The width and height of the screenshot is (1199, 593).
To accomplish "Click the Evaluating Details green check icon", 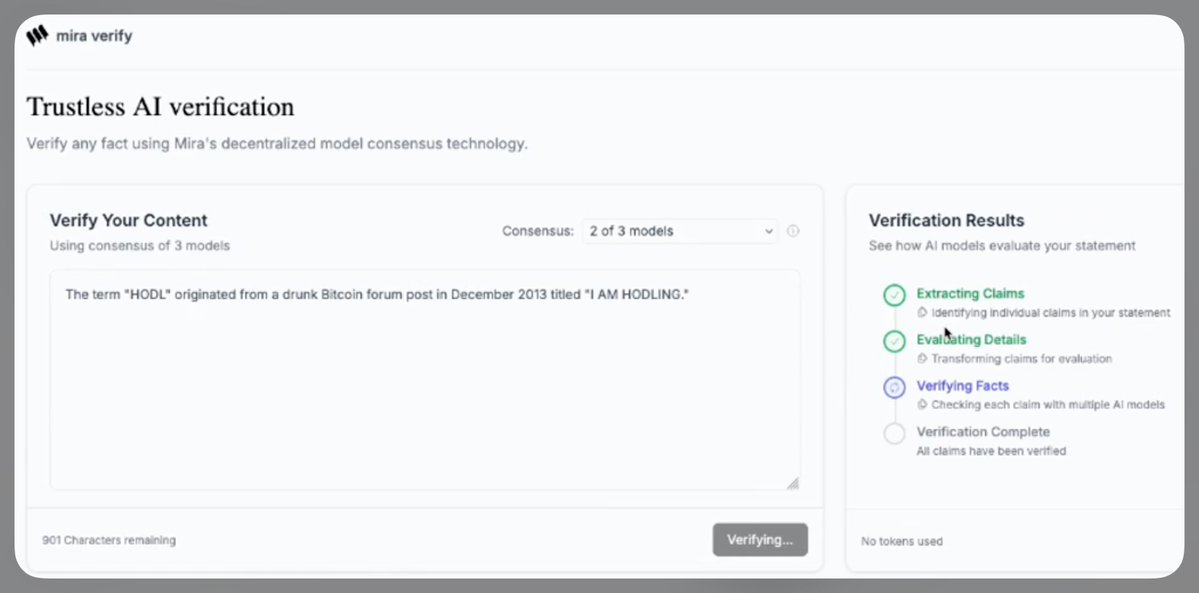I will point(894,341).
